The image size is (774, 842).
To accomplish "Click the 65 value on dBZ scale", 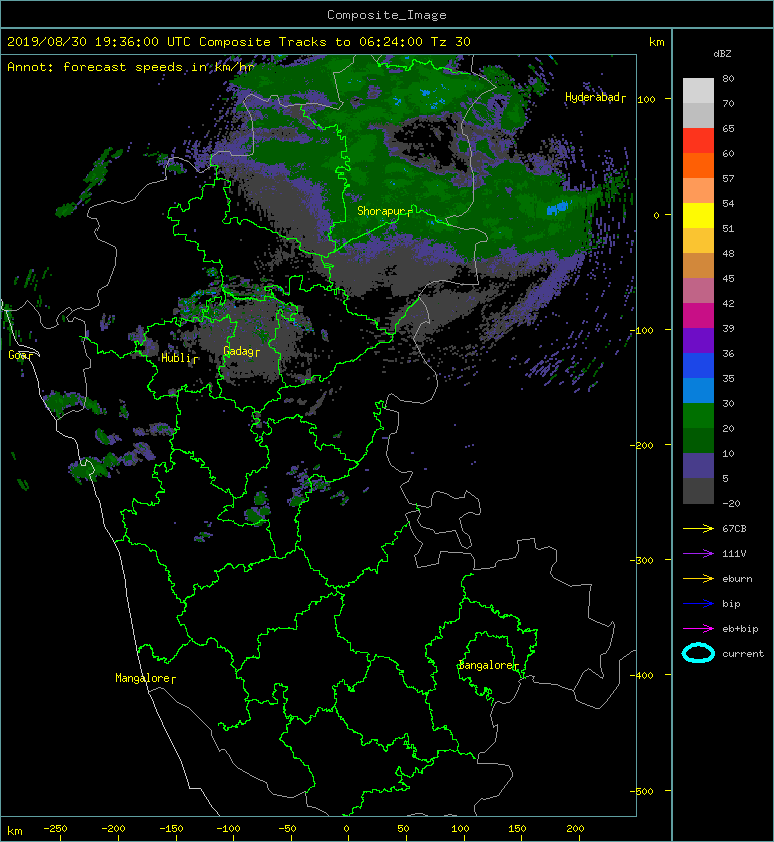I will [728, 128].
